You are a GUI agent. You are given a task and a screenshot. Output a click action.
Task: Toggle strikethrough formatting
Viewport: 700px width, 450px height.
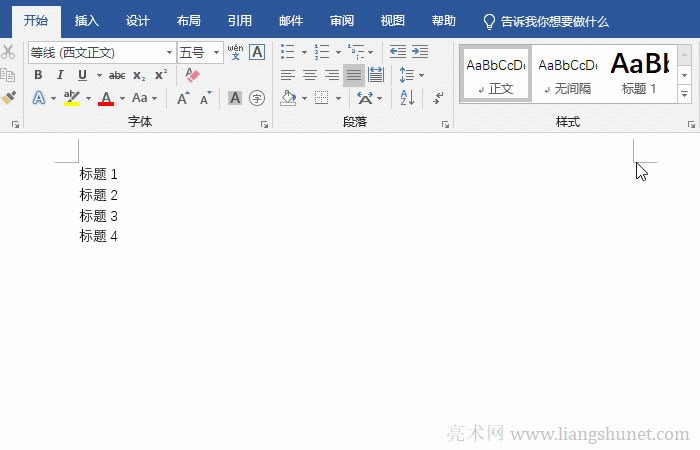pyautogui.click(x=117, y=75)
